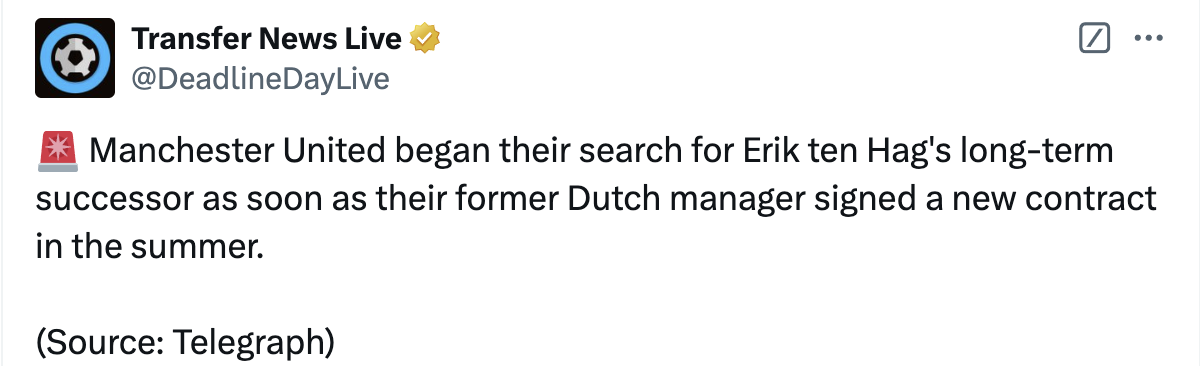The height and width of the screenshot is (366, 1200).
Task: Visit the @DeadlineDayLive handle link
Action: [x=260, y=78]
